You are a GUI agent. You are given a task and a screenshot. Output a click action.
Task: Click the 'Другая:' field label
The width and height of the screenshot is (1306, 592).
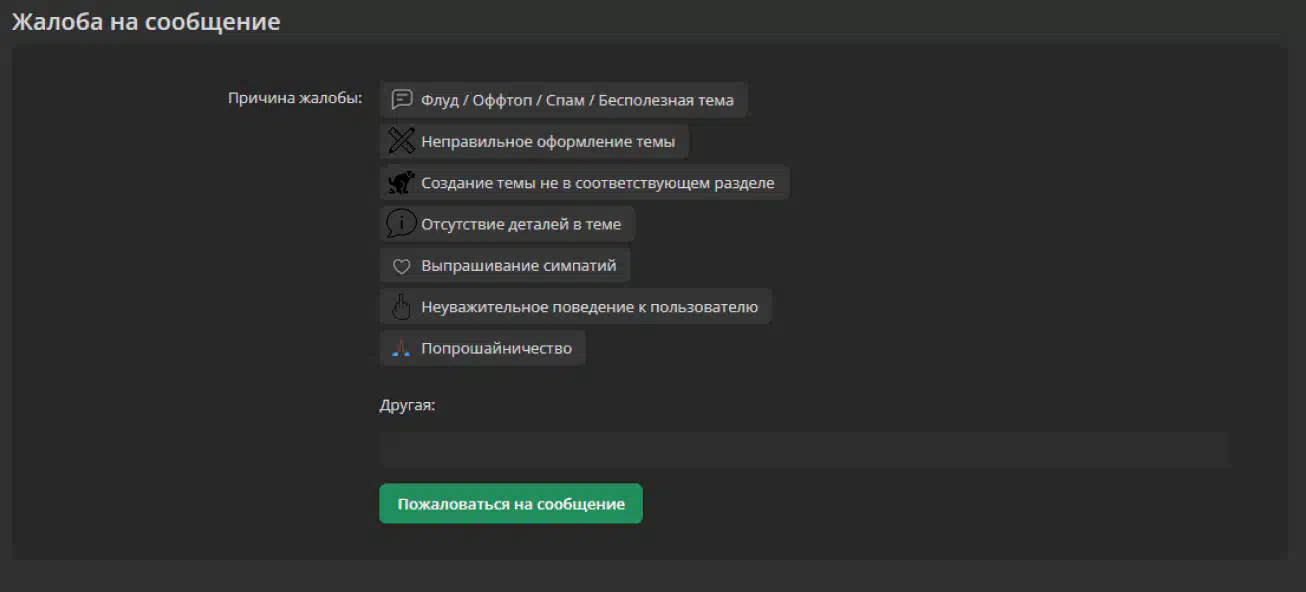point(407,406)
